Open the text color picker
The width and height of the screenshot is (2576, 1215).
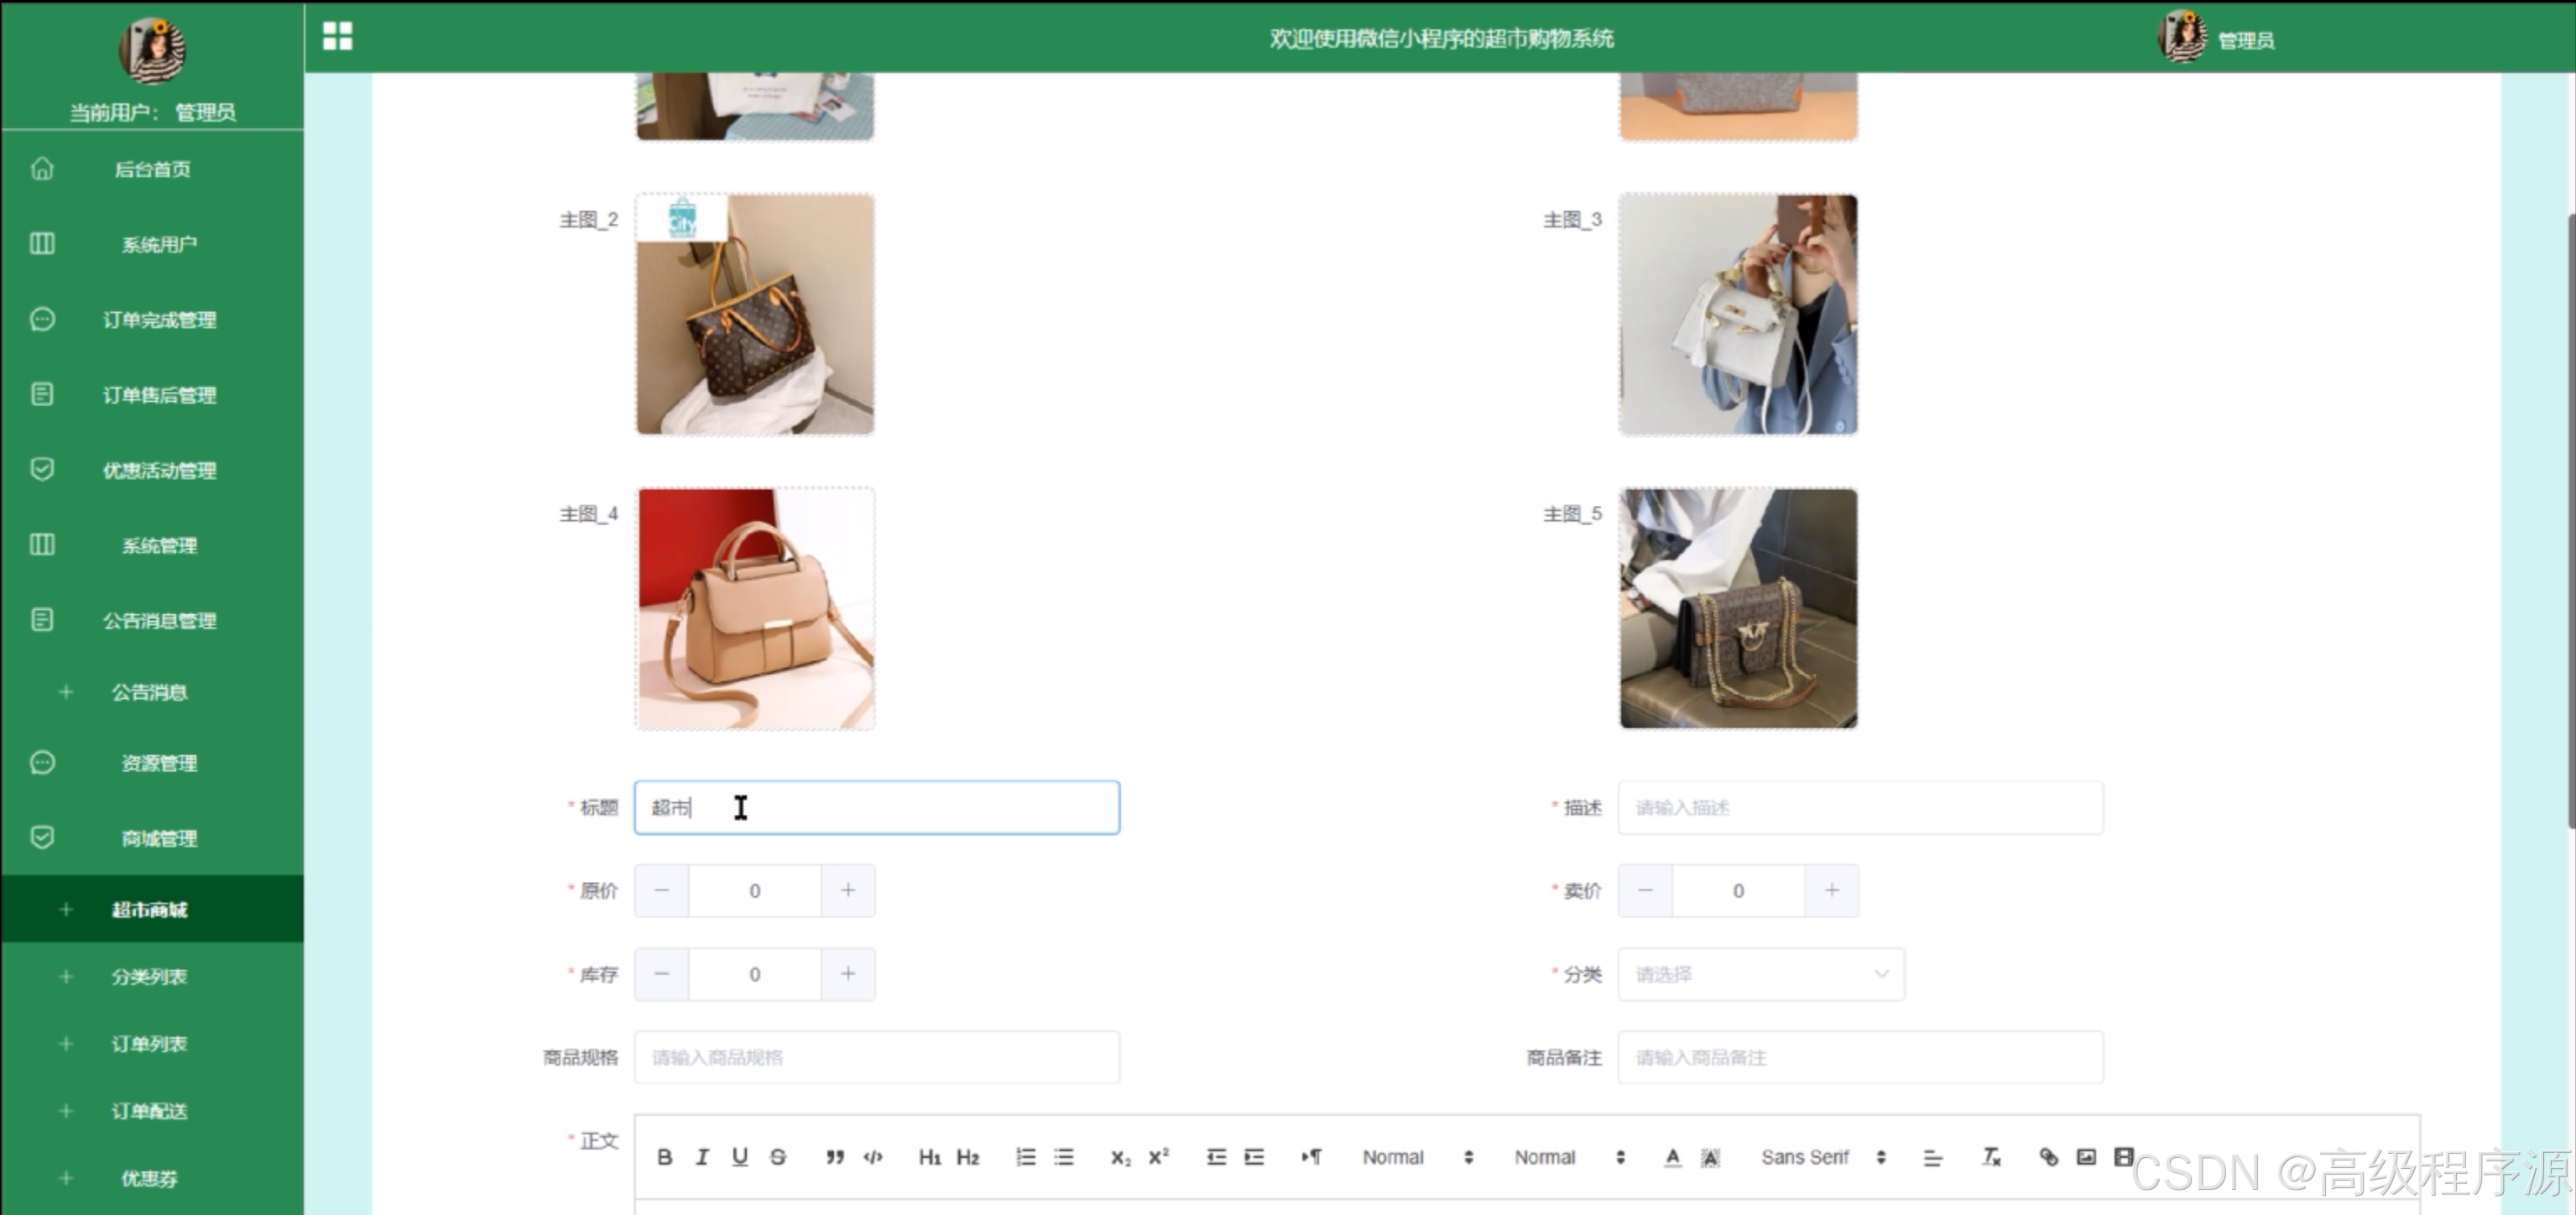point(1673,1157)
